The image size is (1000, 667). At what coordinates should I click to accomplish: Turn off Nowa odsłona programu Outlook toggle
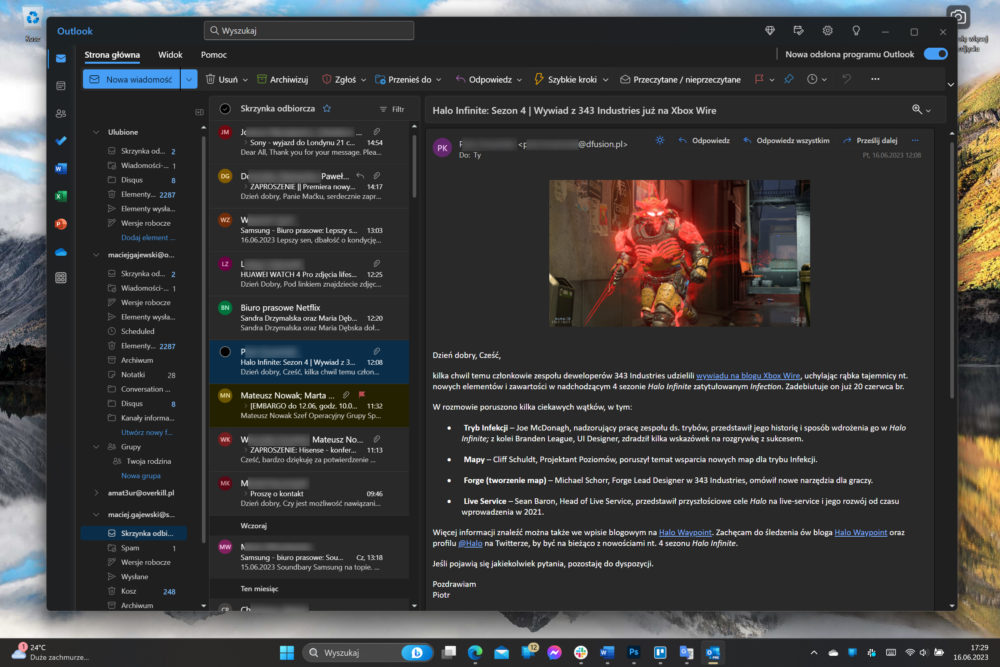[936, 54]
